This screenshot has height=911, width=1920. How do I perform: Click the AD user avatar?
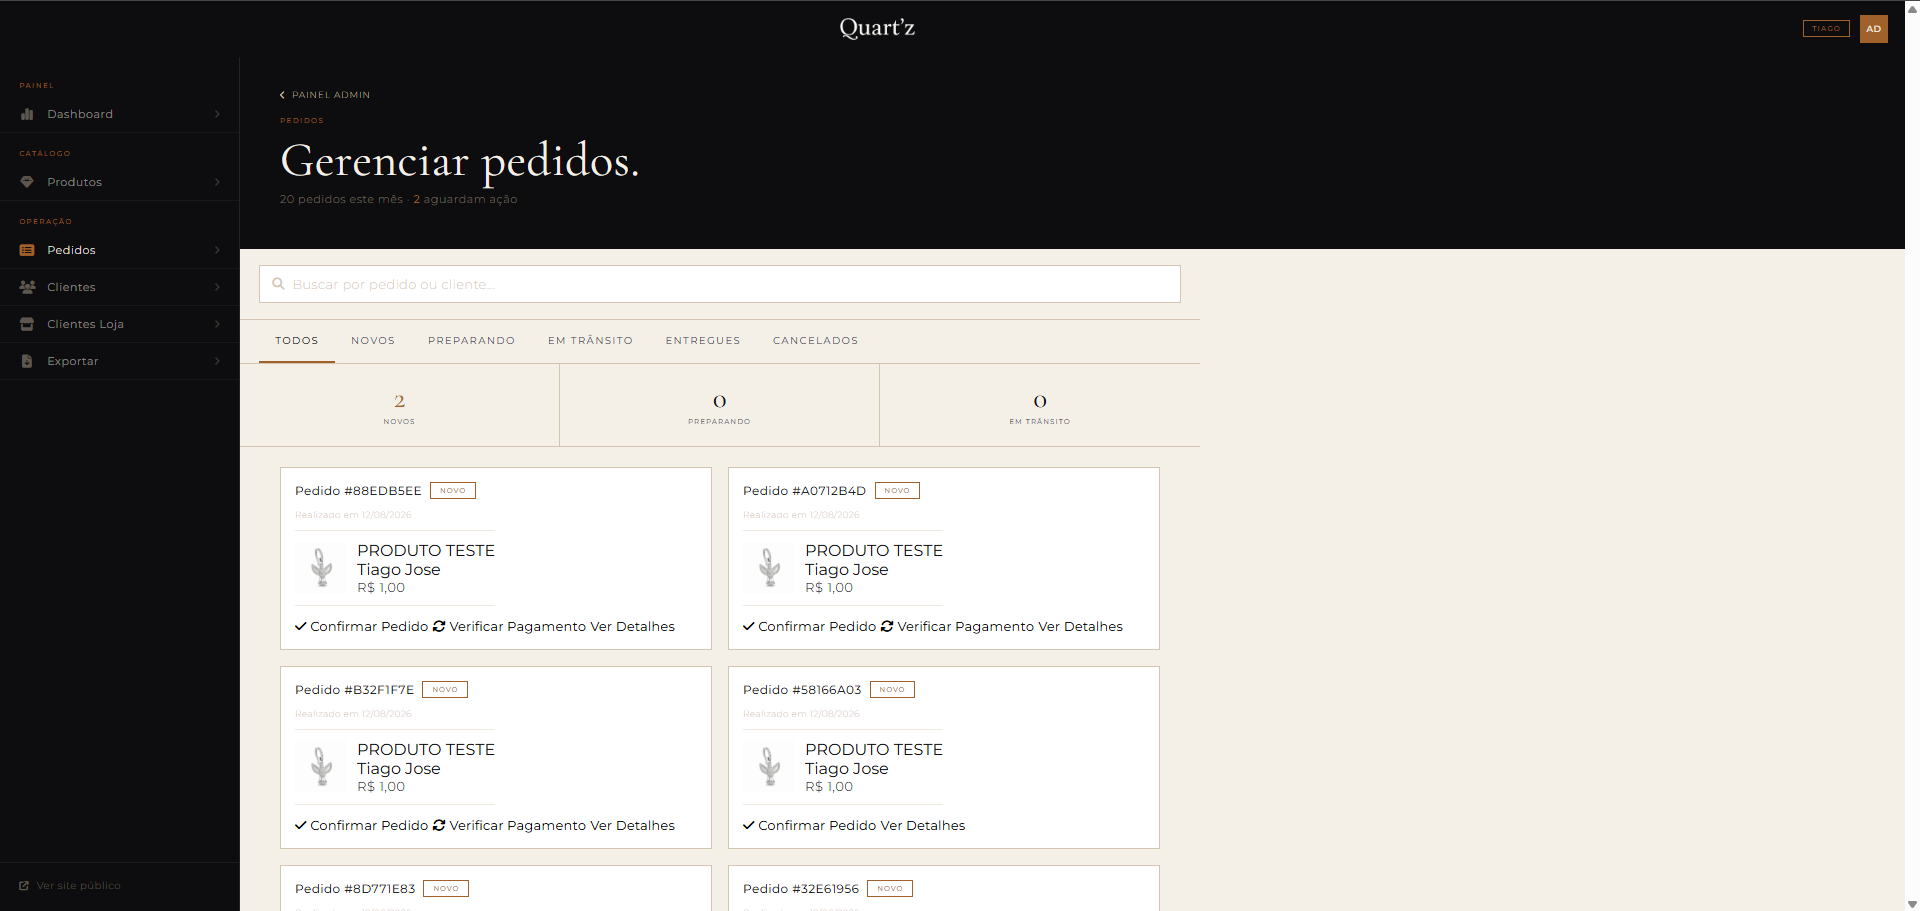(1873, 29)
